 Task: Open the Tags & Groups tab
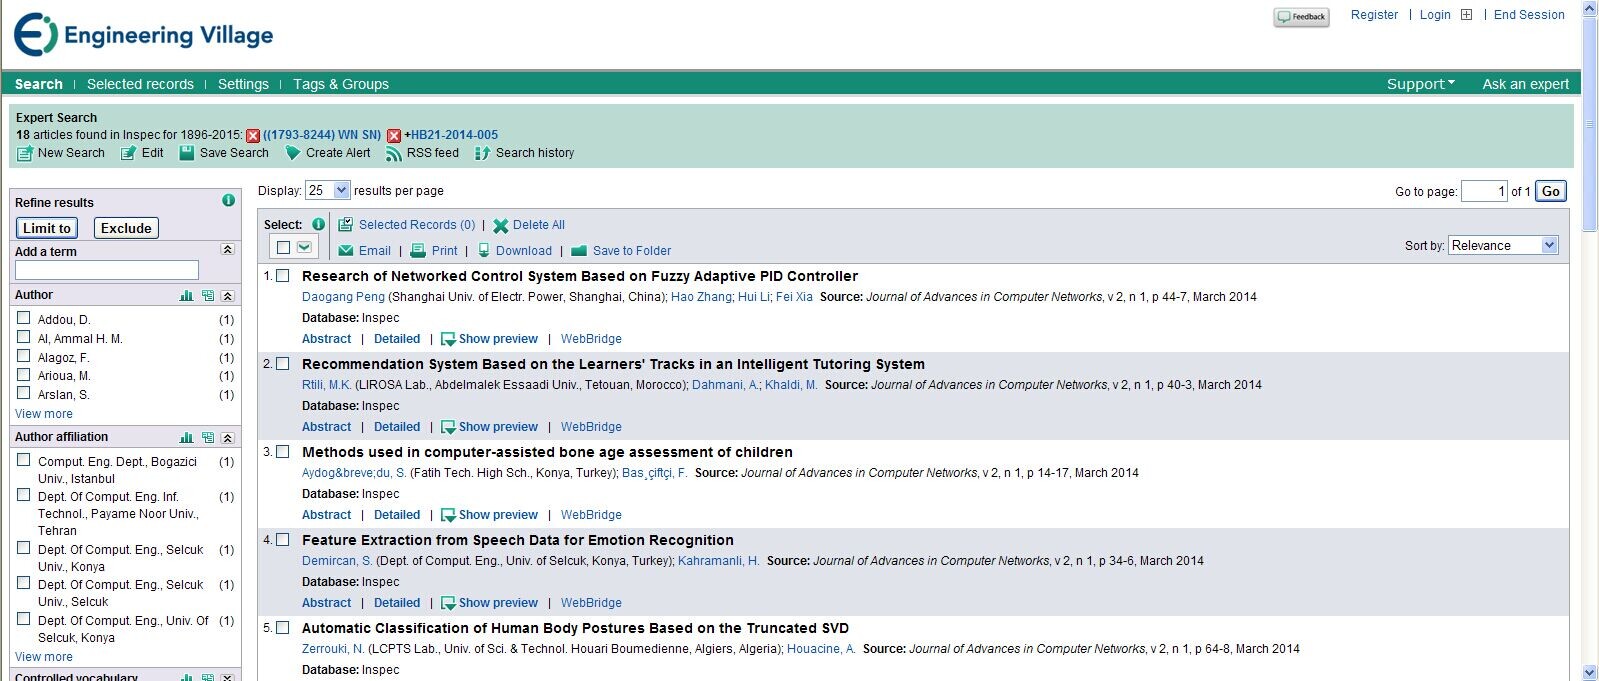coord(341,84)
